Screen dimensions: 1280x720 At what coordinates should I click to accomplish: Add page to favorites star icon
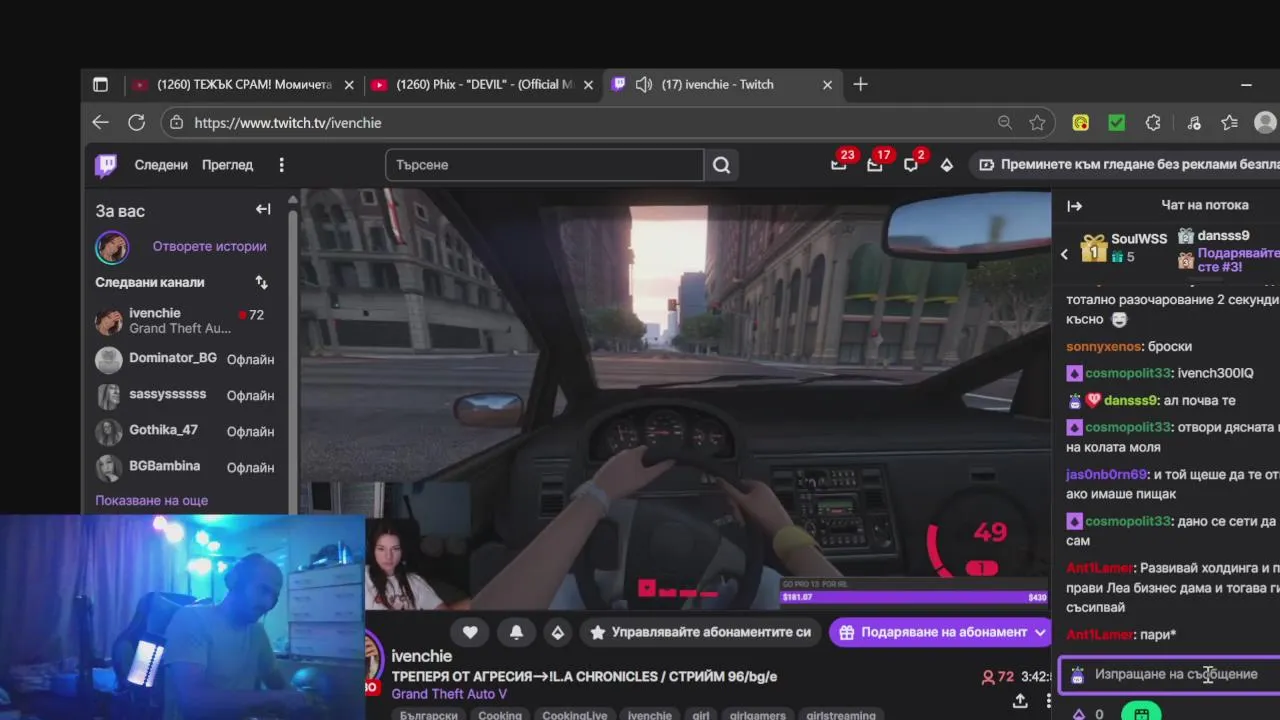1037,122
